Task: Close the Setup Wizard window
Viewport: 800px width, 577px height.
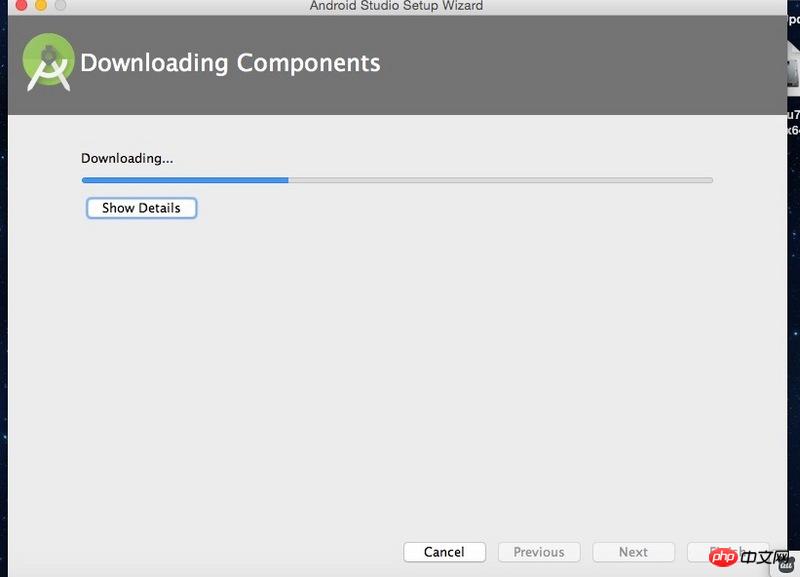Action: [x=21, y=5]
